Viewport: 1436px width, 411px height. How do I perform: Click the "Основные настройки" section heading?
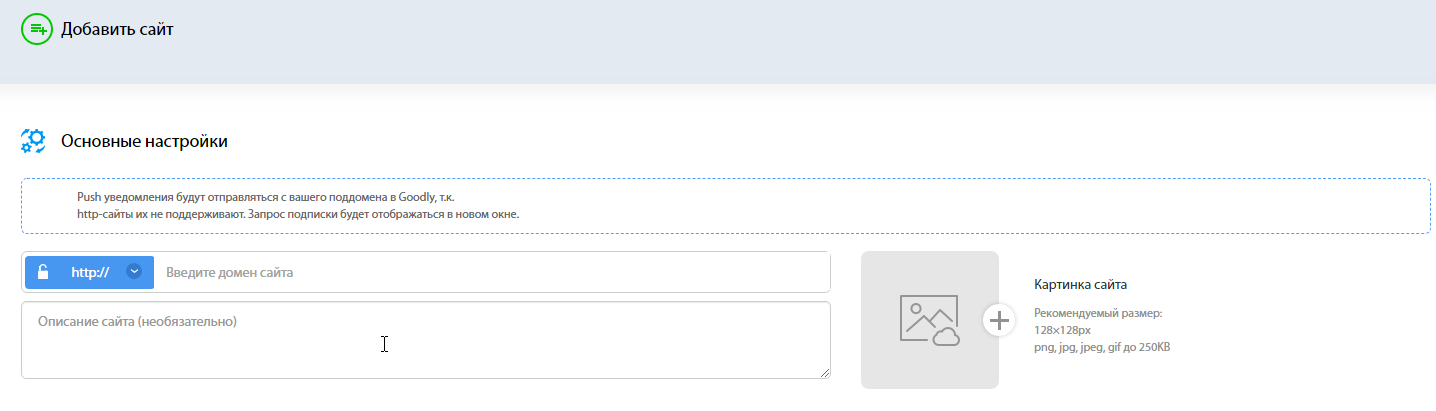[145, 141]
